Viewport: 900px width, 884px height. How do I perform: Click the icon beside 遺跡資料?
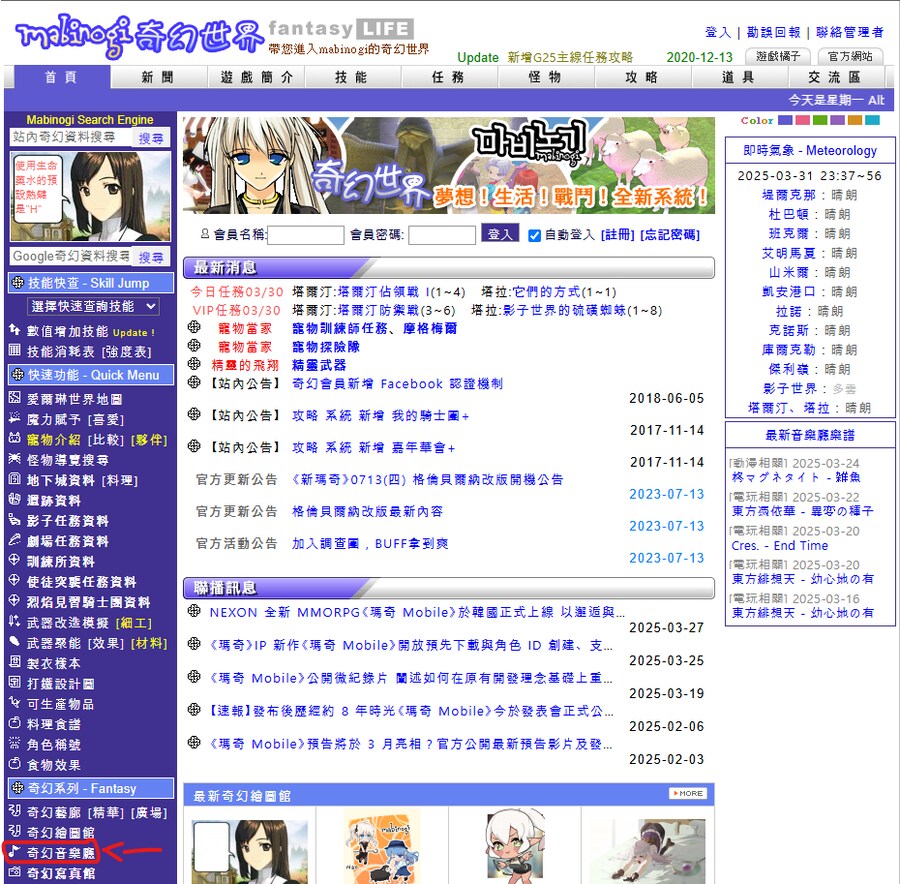pos(14,499)
